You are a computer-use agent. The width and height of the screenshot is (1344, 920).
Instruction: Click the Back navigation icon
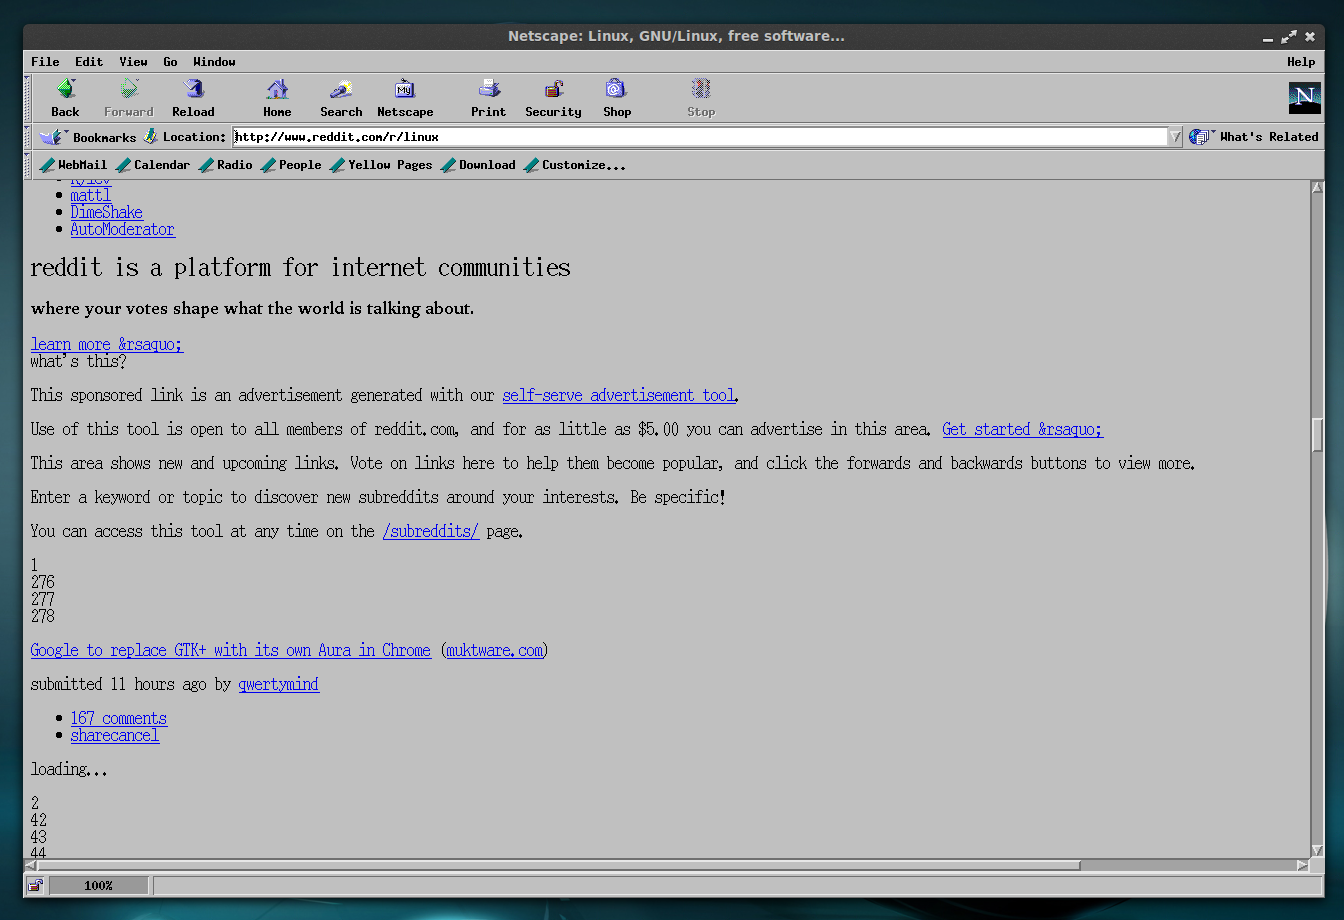coord(64,97)
